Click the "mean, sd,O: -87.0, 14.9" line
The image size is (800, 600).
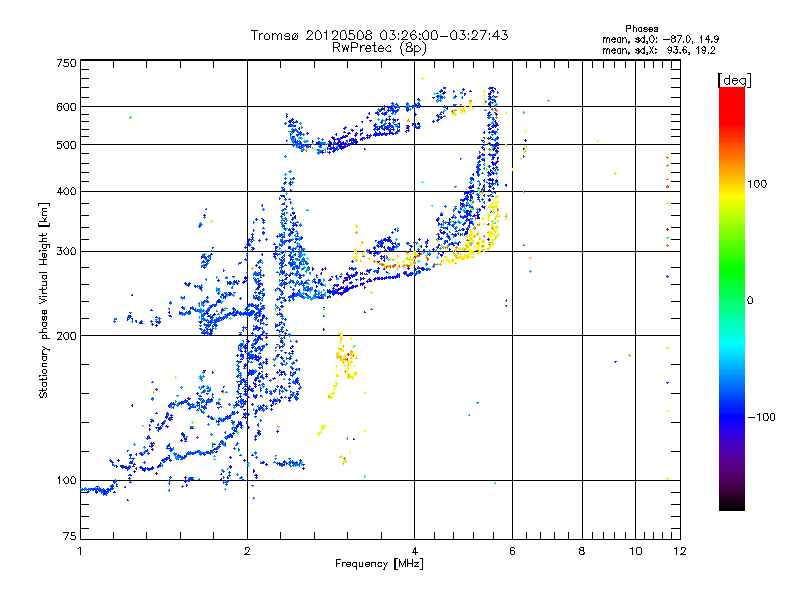point(661,39)
